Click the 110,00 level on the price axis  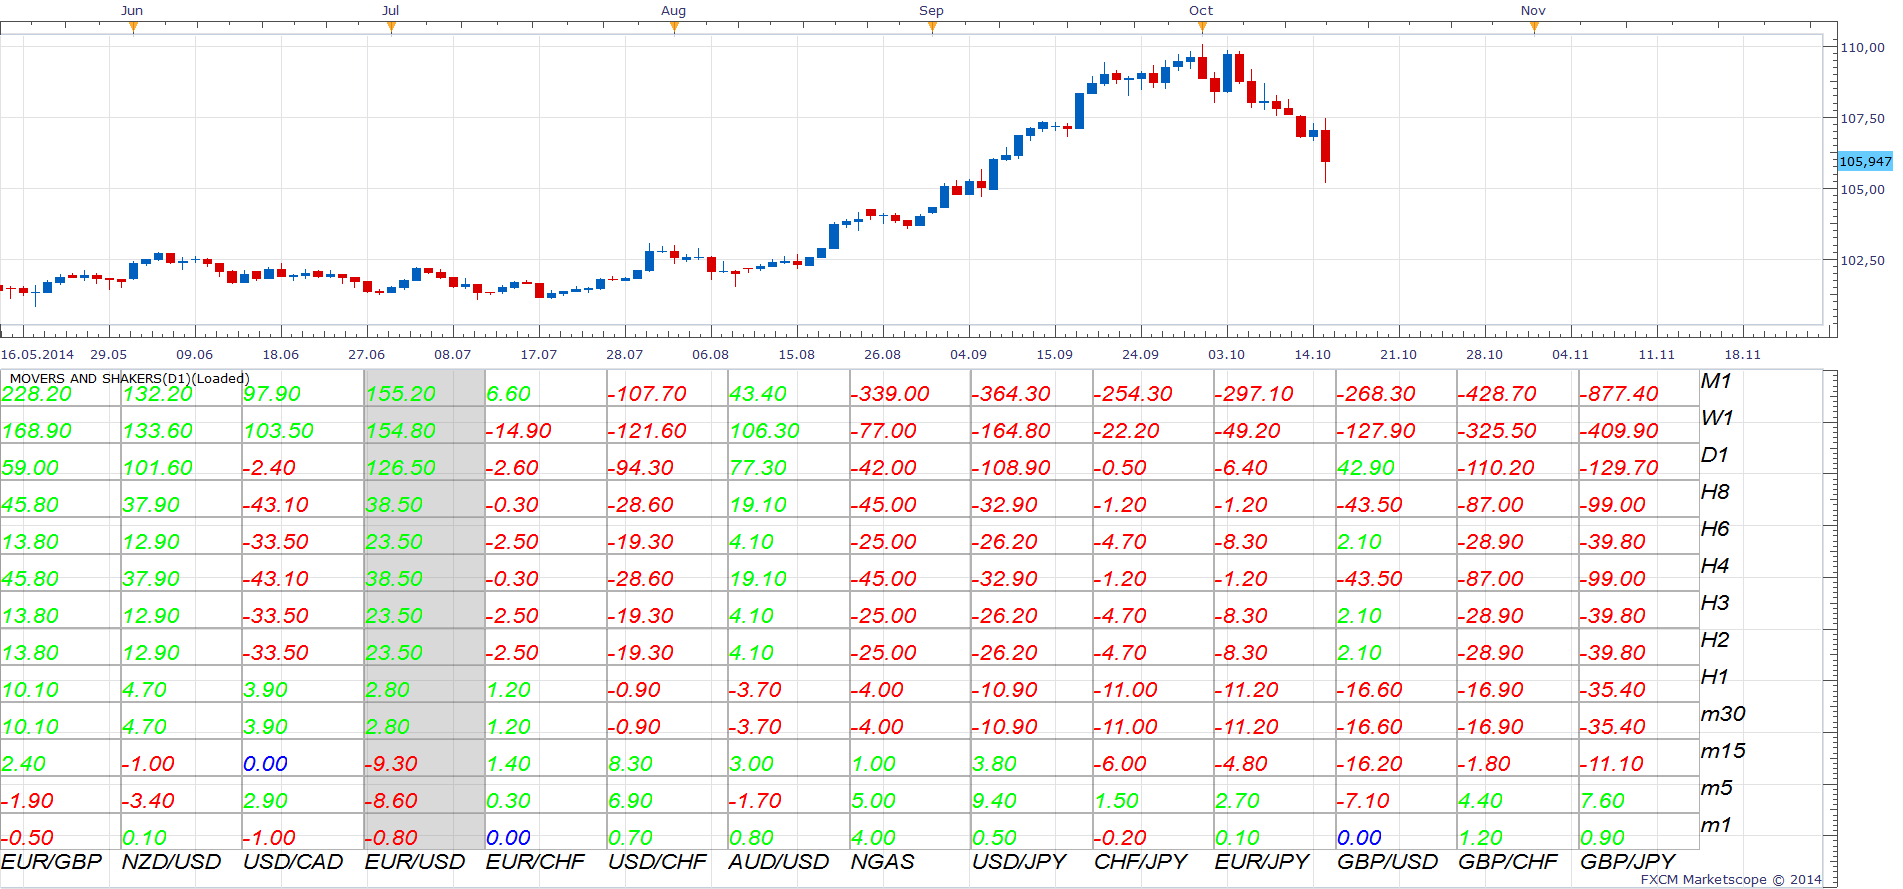(x=1863, y=47)
